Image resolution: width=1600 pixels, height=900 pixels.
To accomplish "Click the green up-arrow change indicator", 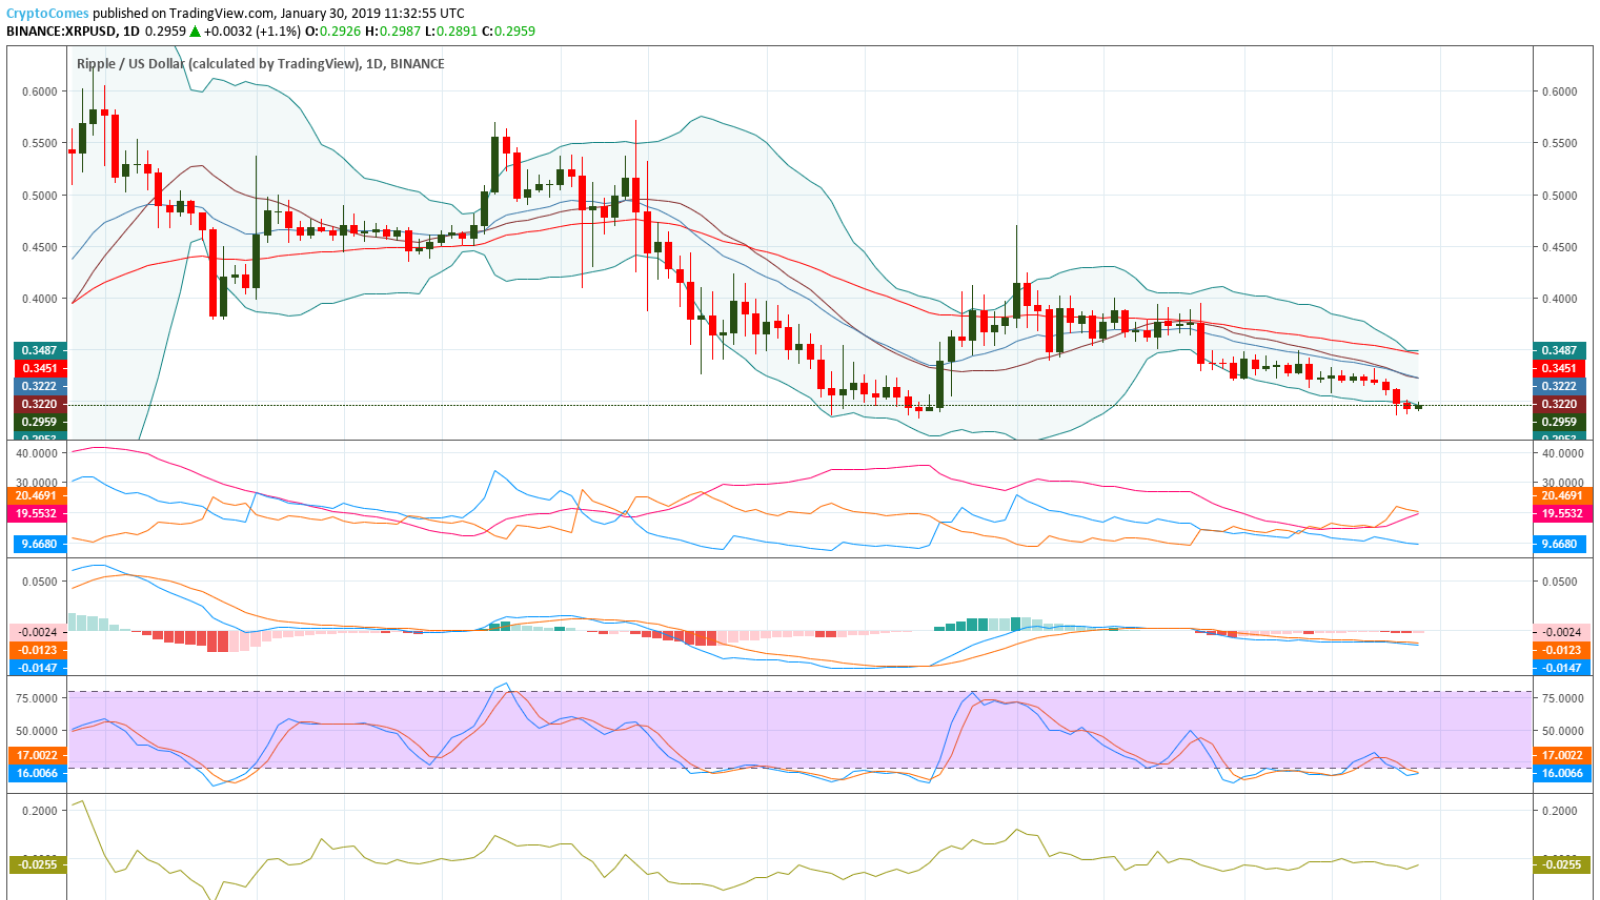I will (x=195, y=31).
